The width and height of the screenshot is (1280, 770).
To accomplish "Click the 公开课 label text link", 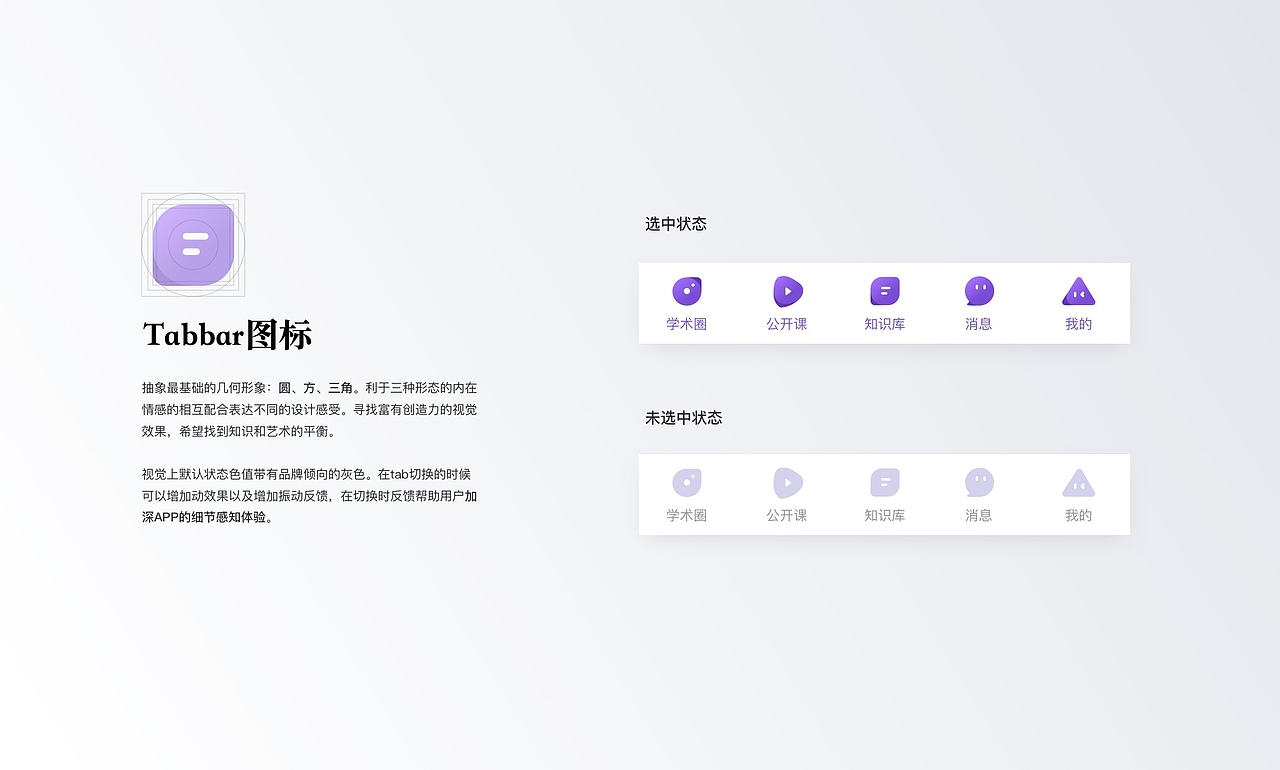I will [787, 326].
